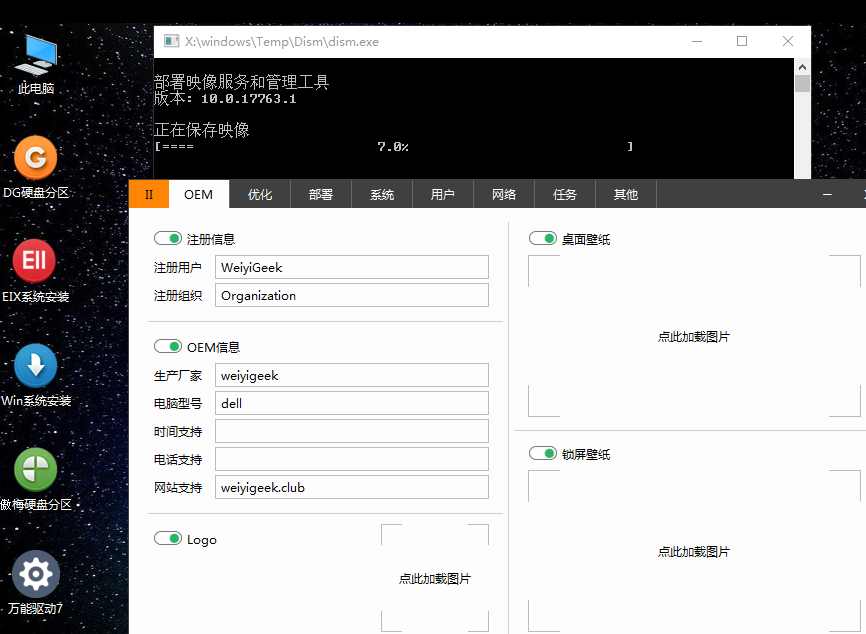Open the 网络 tab
This screenshot has width=866, height=634.
[x=504, y=194]
